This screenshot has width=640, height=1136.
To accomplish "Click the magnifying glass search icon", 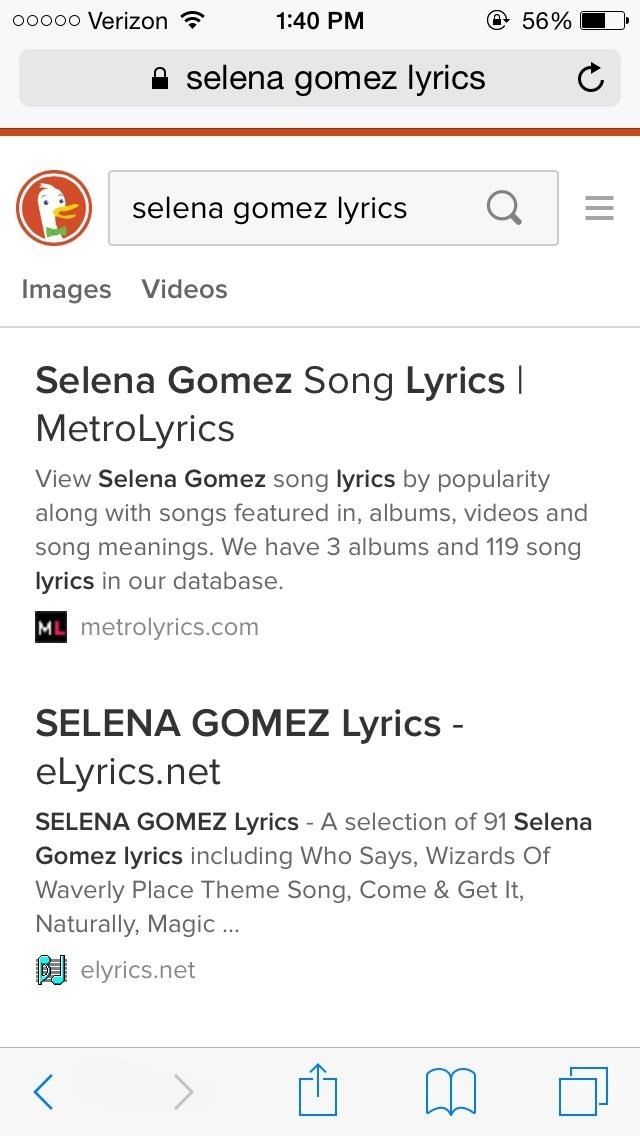I will click(x=504, y=208).
